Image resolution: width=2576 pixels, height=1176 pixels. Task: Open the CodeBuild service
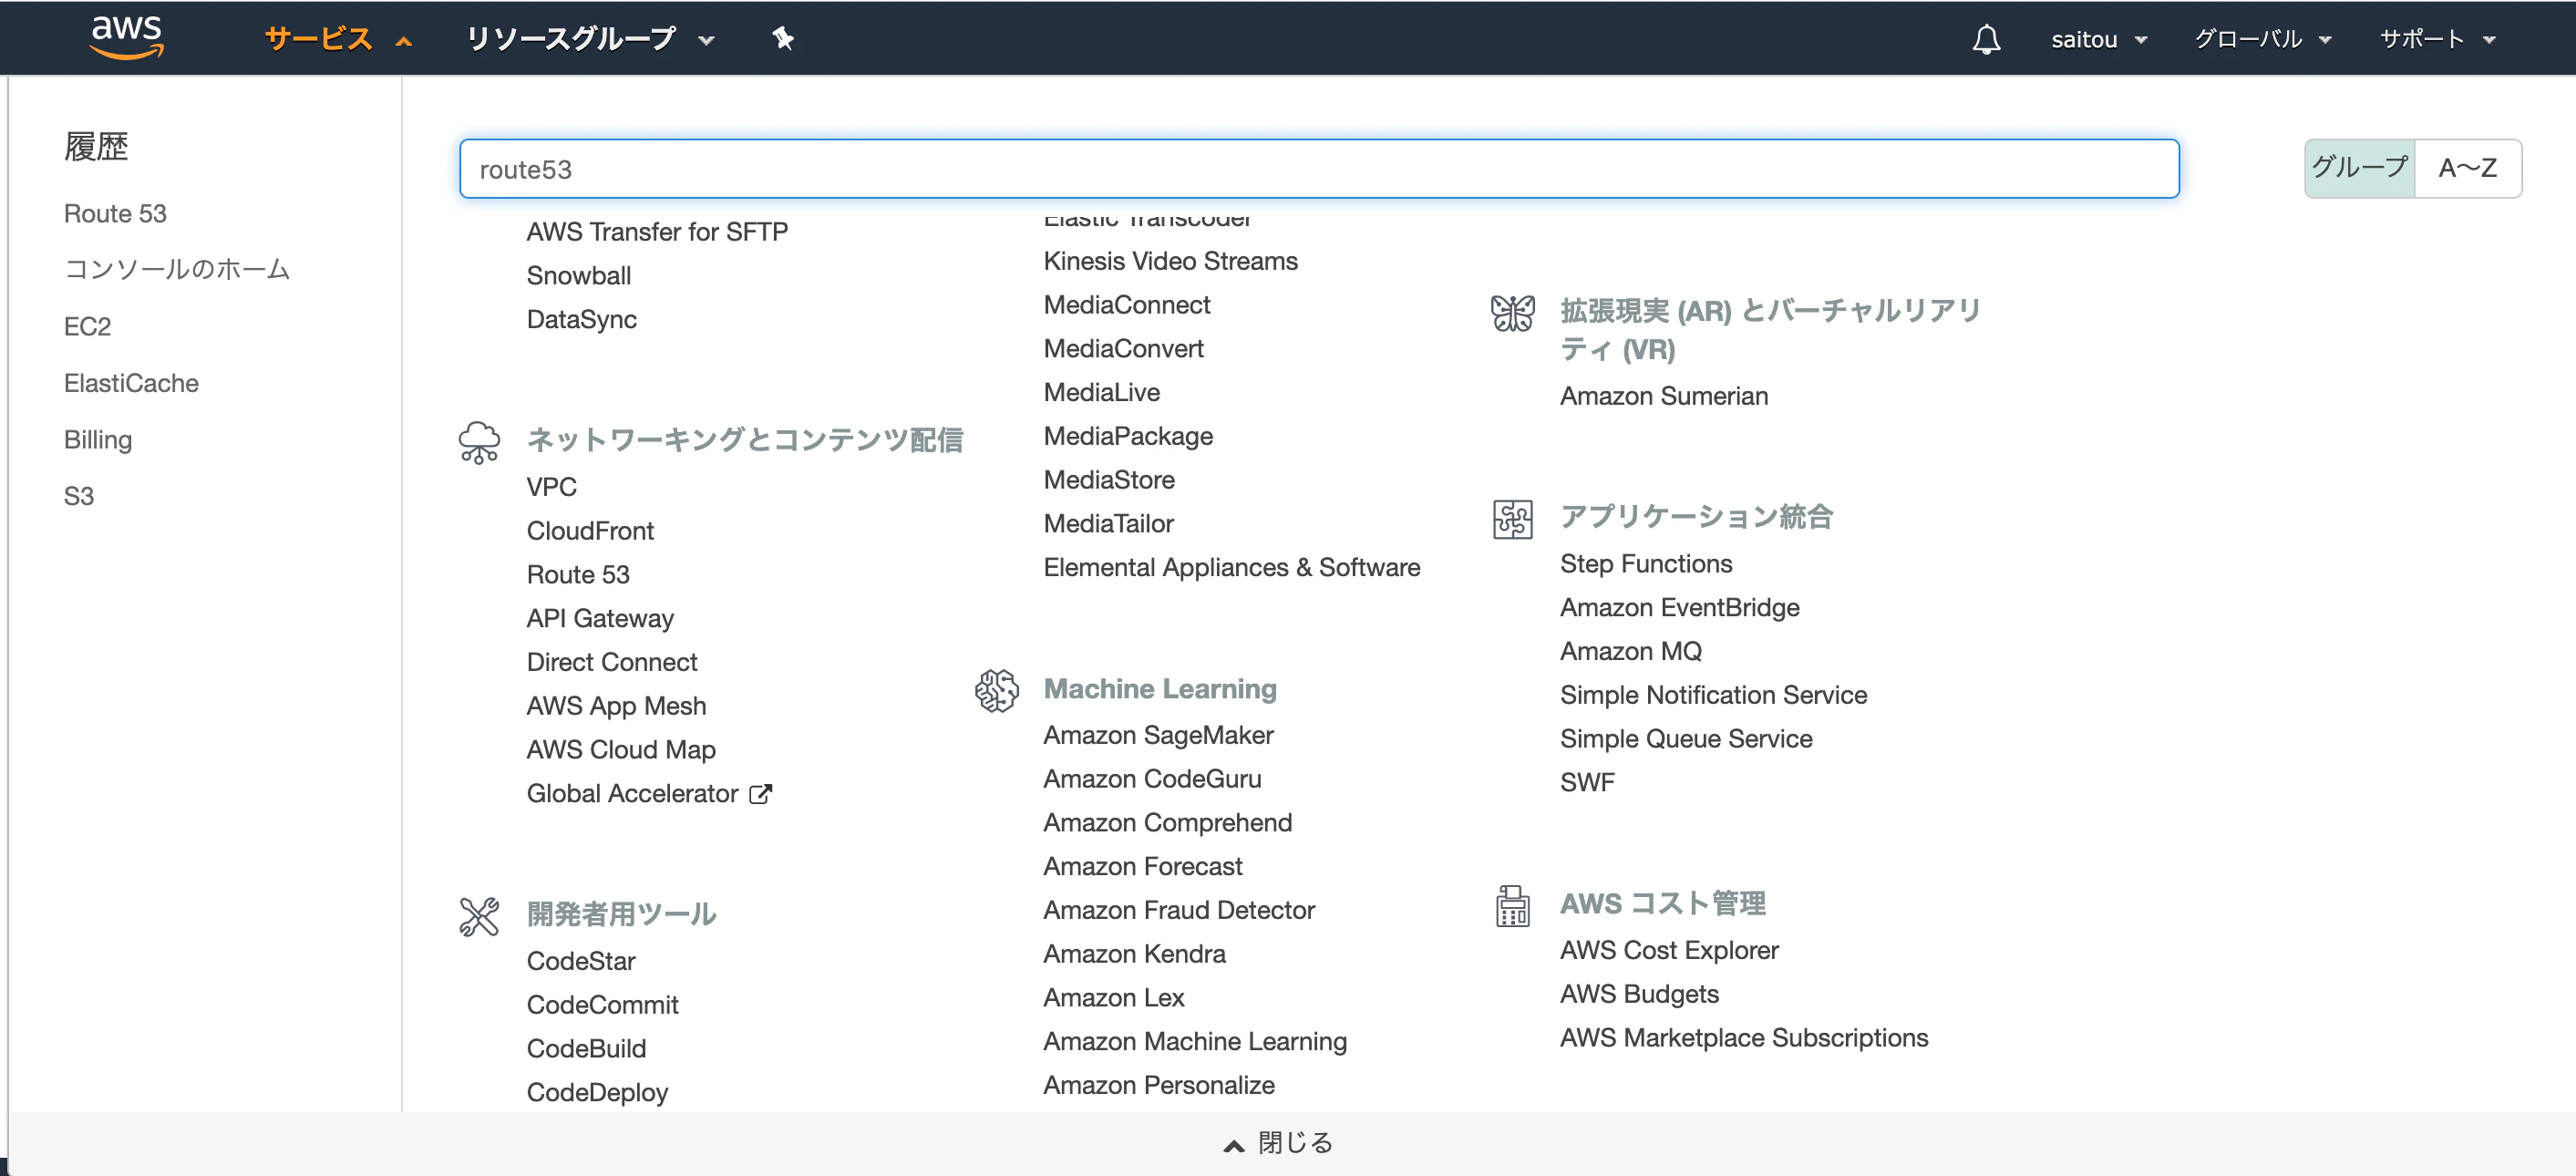click(586, 1049)
